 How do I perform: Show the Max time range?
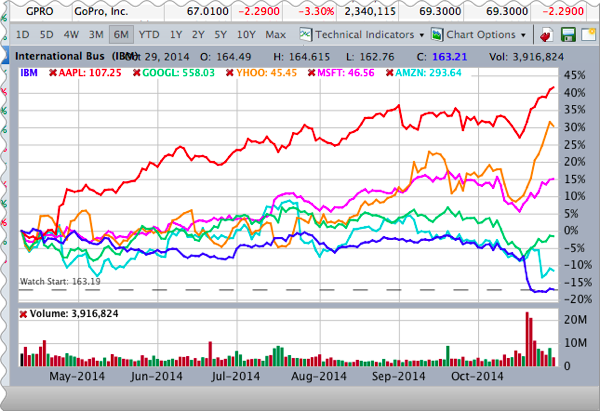pos(276,35)
